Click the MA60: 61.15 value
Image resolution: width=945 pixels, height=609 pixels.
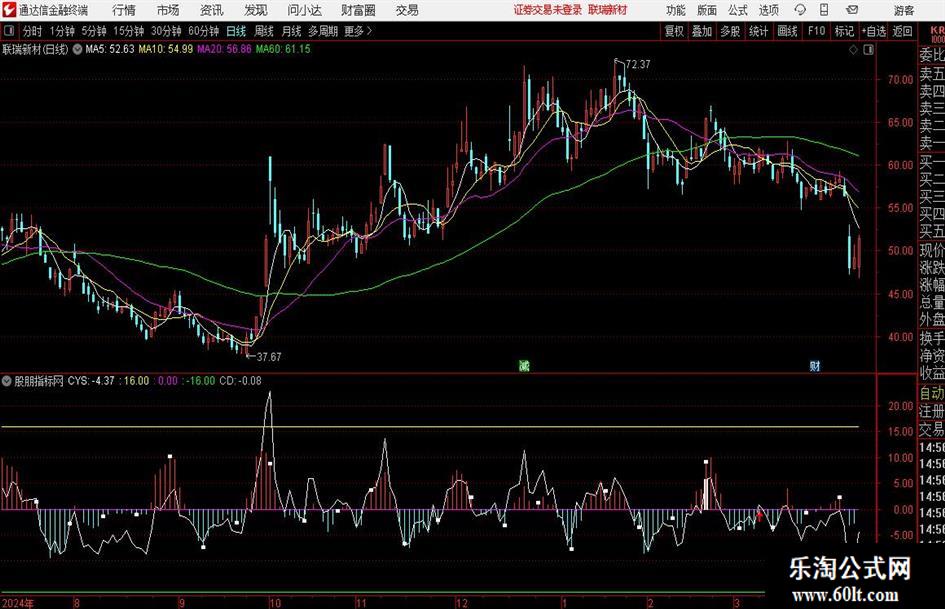283,49
